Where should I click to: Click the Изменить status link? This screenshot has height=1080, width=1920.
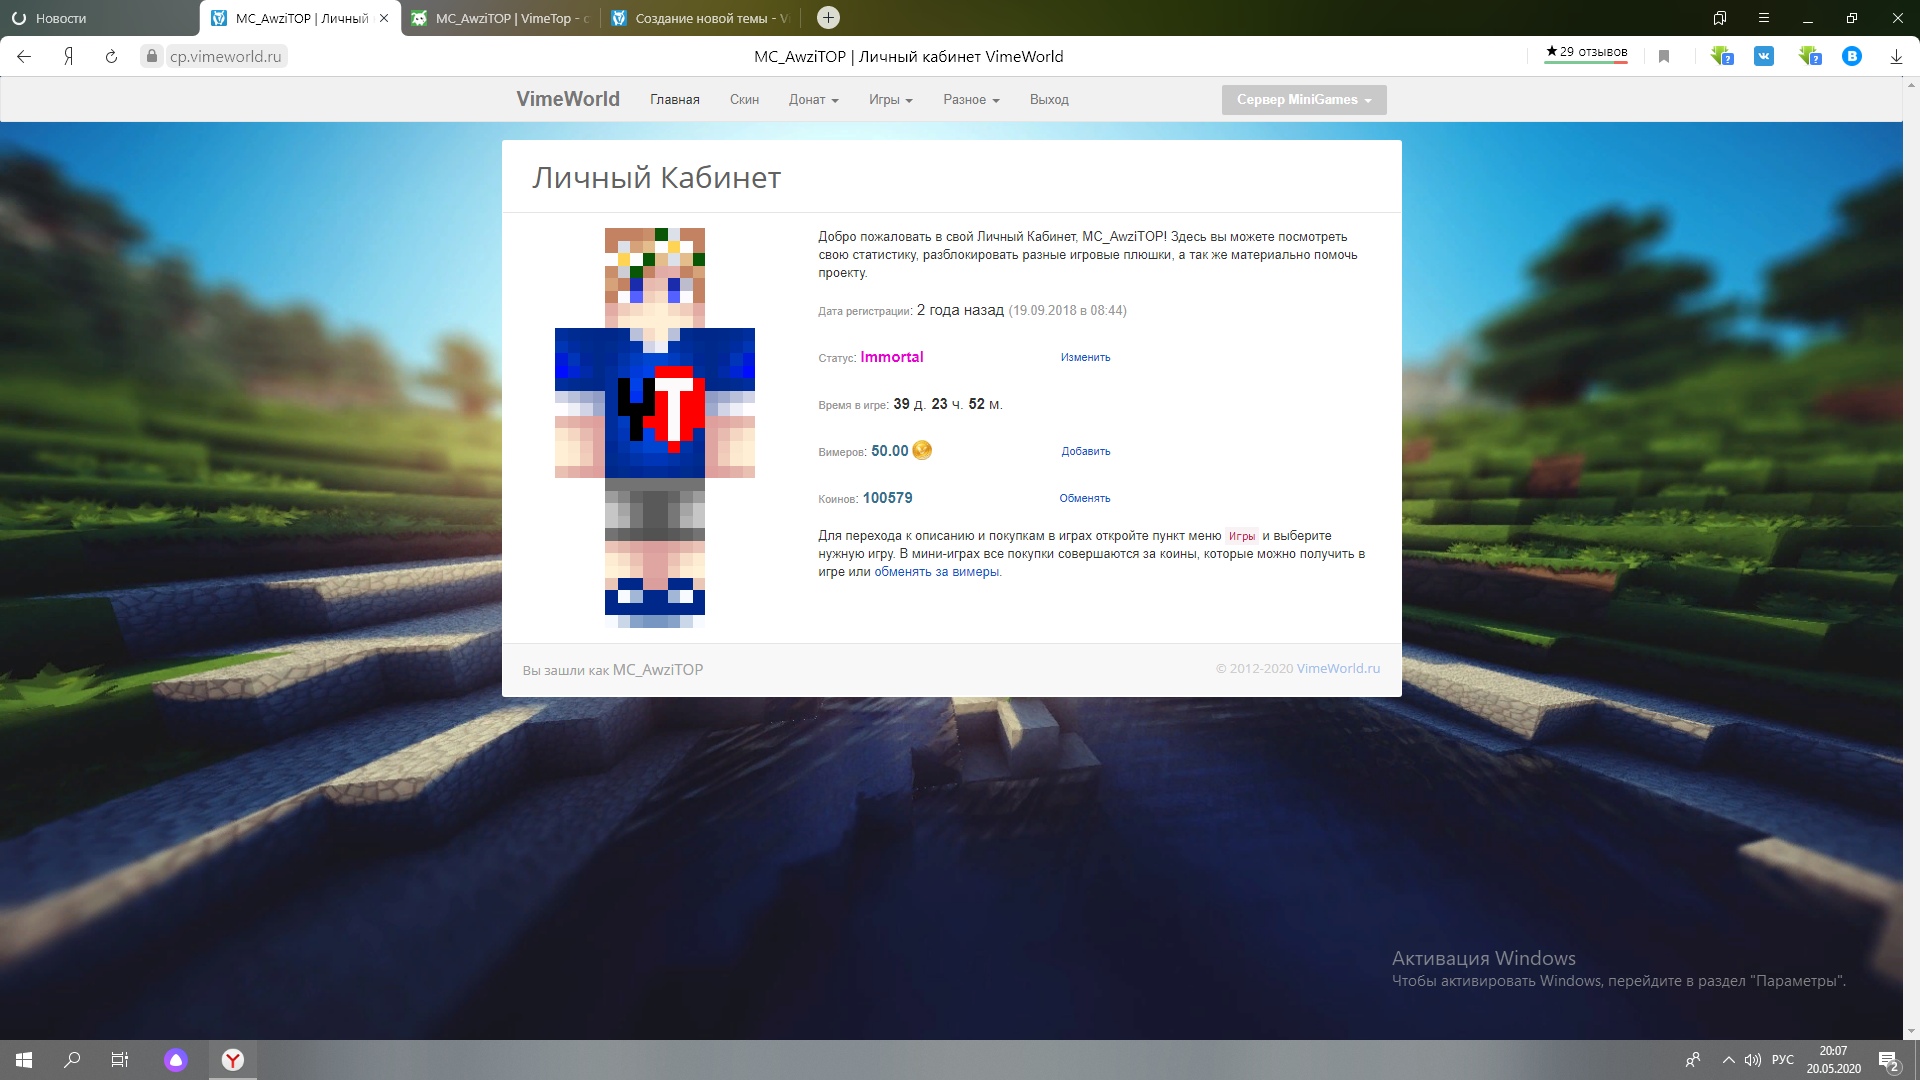tap(1085, 358)
